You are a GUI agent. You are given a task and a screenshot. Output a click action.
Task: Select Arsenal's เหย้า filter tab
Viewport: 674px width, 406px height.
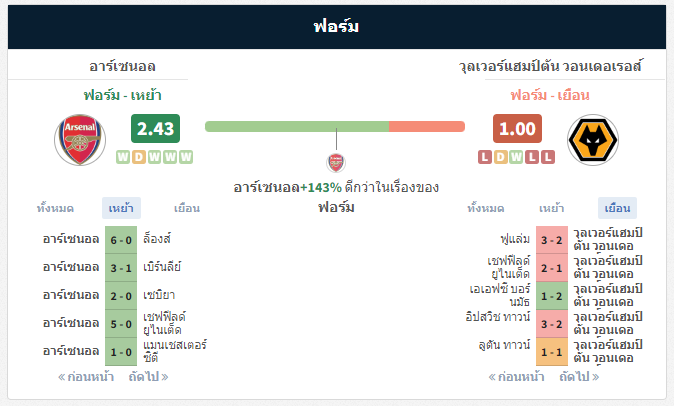(x=121, y=208)
